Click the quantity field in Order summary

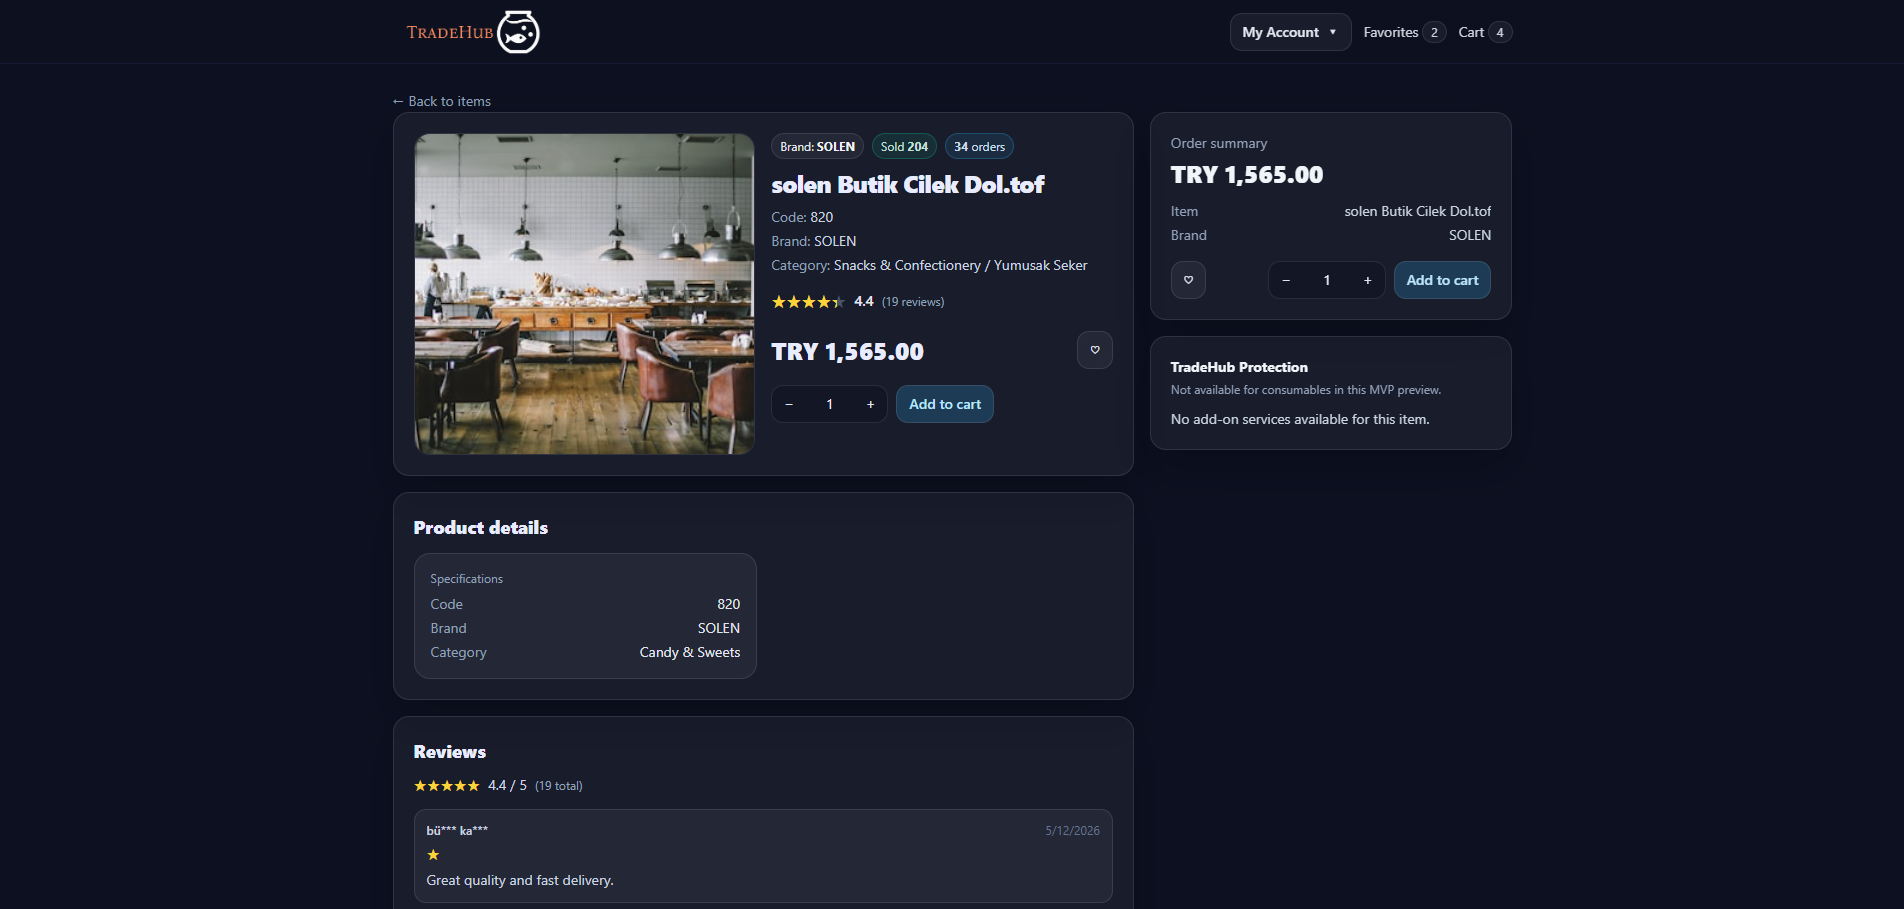click(1327, 280)
